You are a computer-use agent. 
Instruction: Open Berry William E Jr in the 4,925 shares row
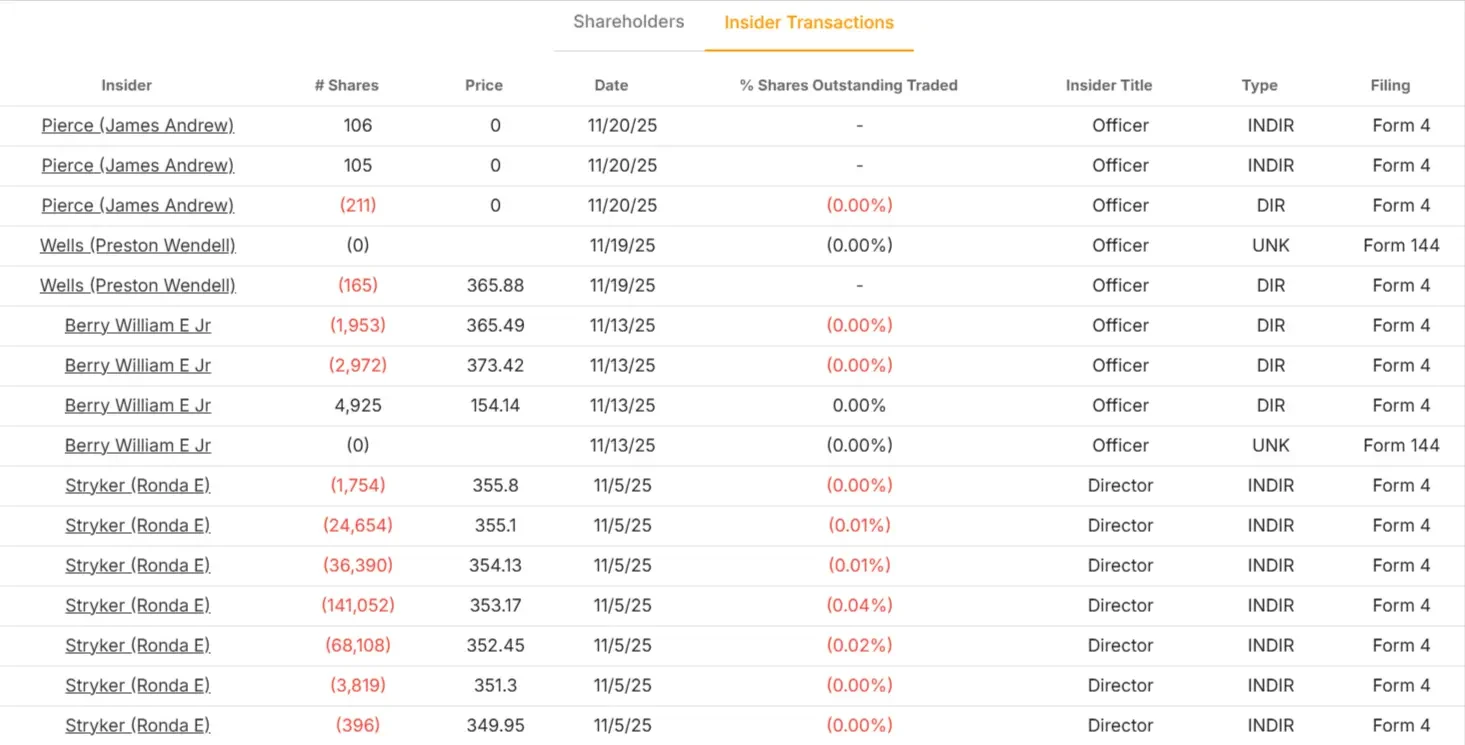(138, 405)
